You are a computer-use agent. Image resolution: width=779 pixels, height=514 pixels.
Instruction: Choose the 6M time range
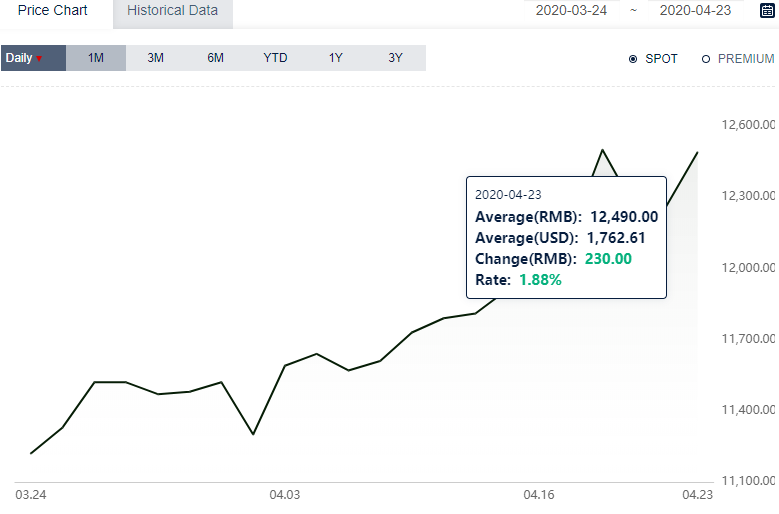click(216, 58)
